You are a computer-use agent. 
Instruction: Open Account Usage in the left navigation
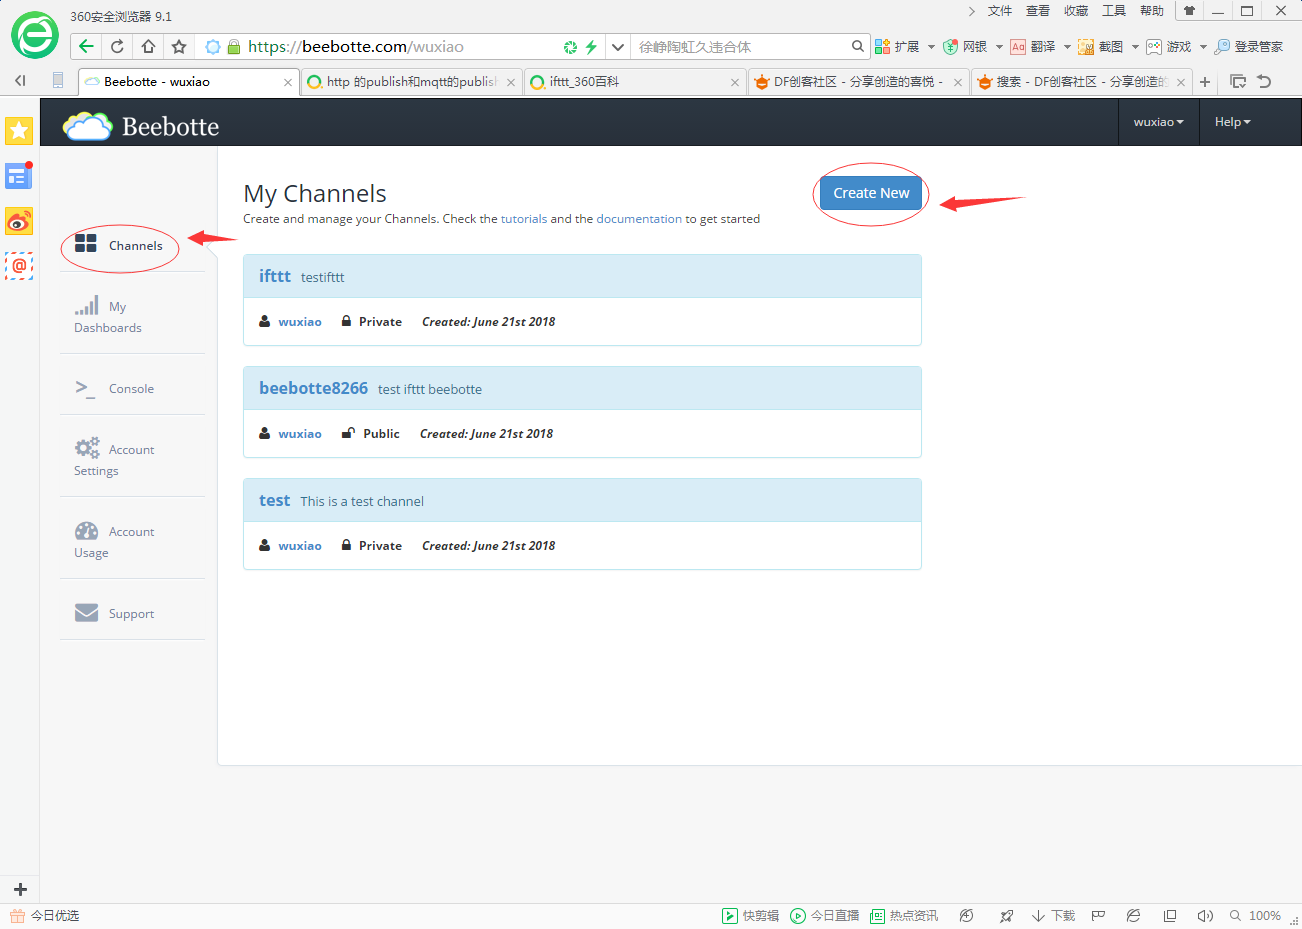tap(114, 541)
